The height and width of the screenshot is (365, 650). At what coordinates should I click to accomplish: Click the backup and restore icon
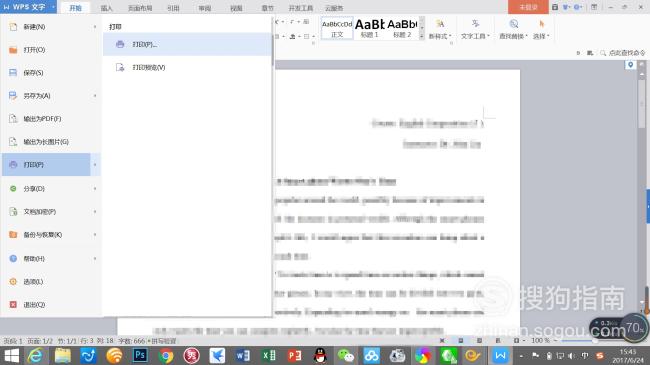click(x=13, y=234)
